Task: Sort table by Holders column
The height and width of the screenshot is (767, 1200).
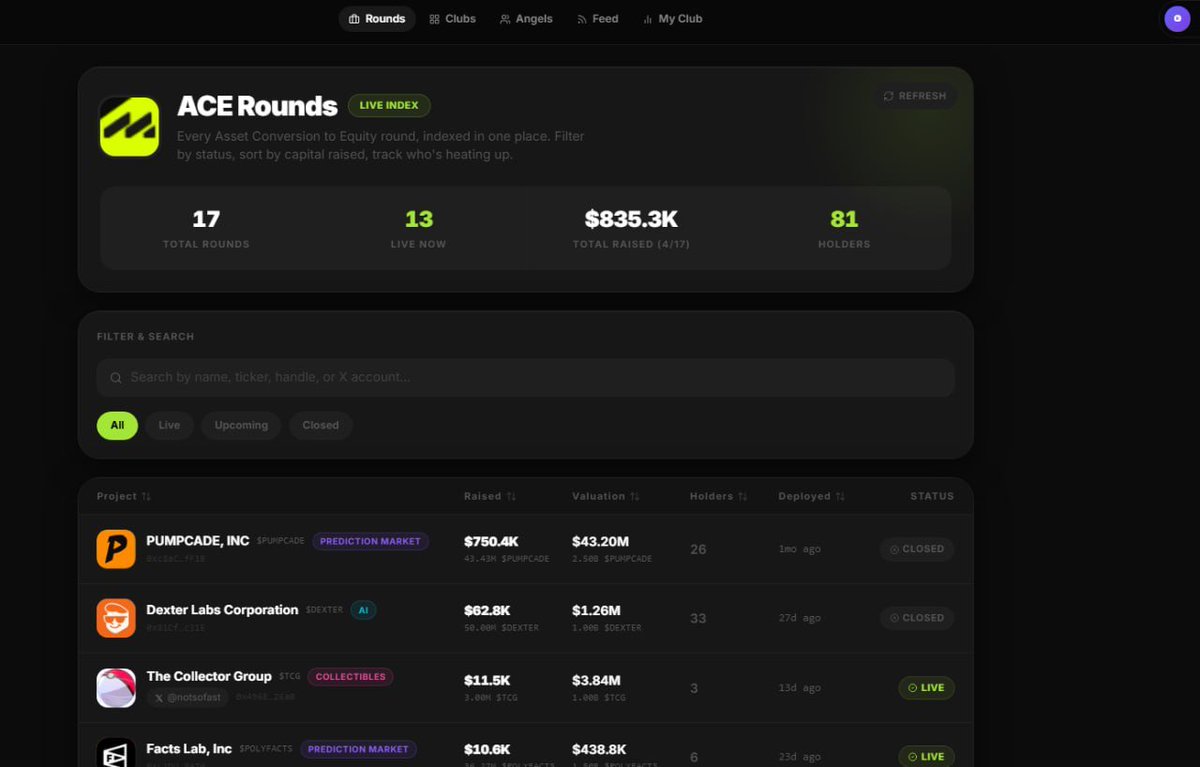Action: (x=718, y=496)
